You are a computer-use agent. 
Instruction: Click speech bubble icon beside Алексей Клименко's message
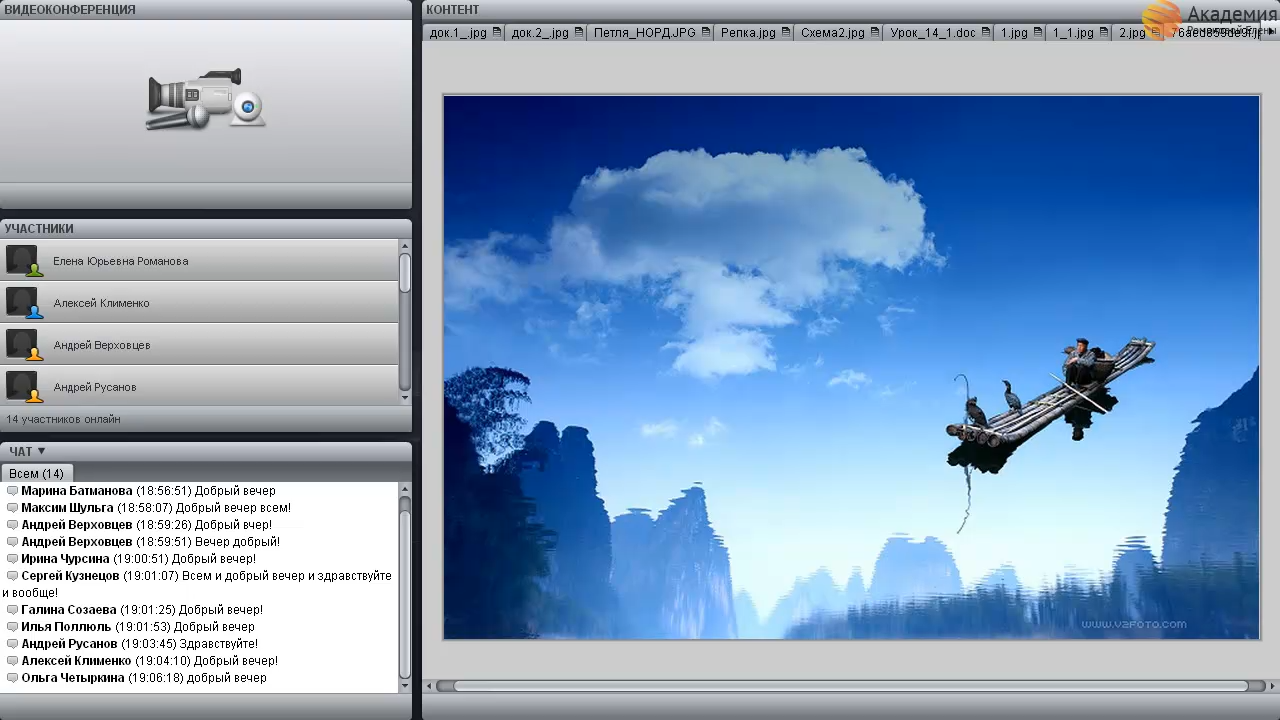click(12, 661)
